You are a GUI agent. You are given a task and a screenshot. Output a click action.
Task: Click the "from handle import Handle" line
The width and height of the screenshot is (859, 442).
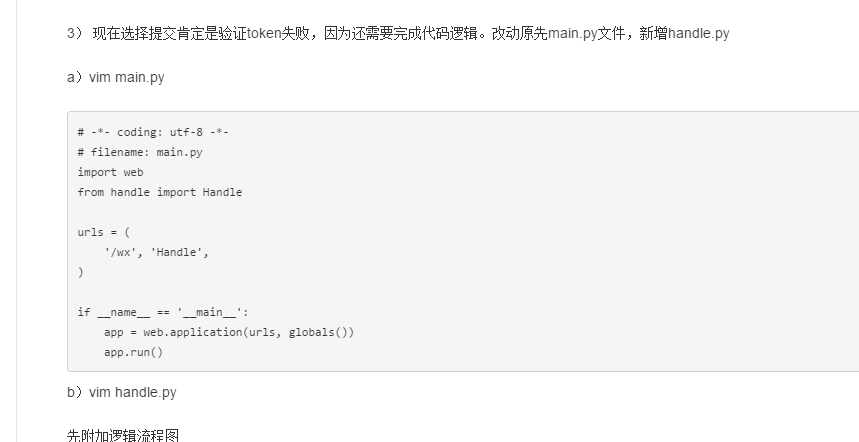[x=160, y=192]
